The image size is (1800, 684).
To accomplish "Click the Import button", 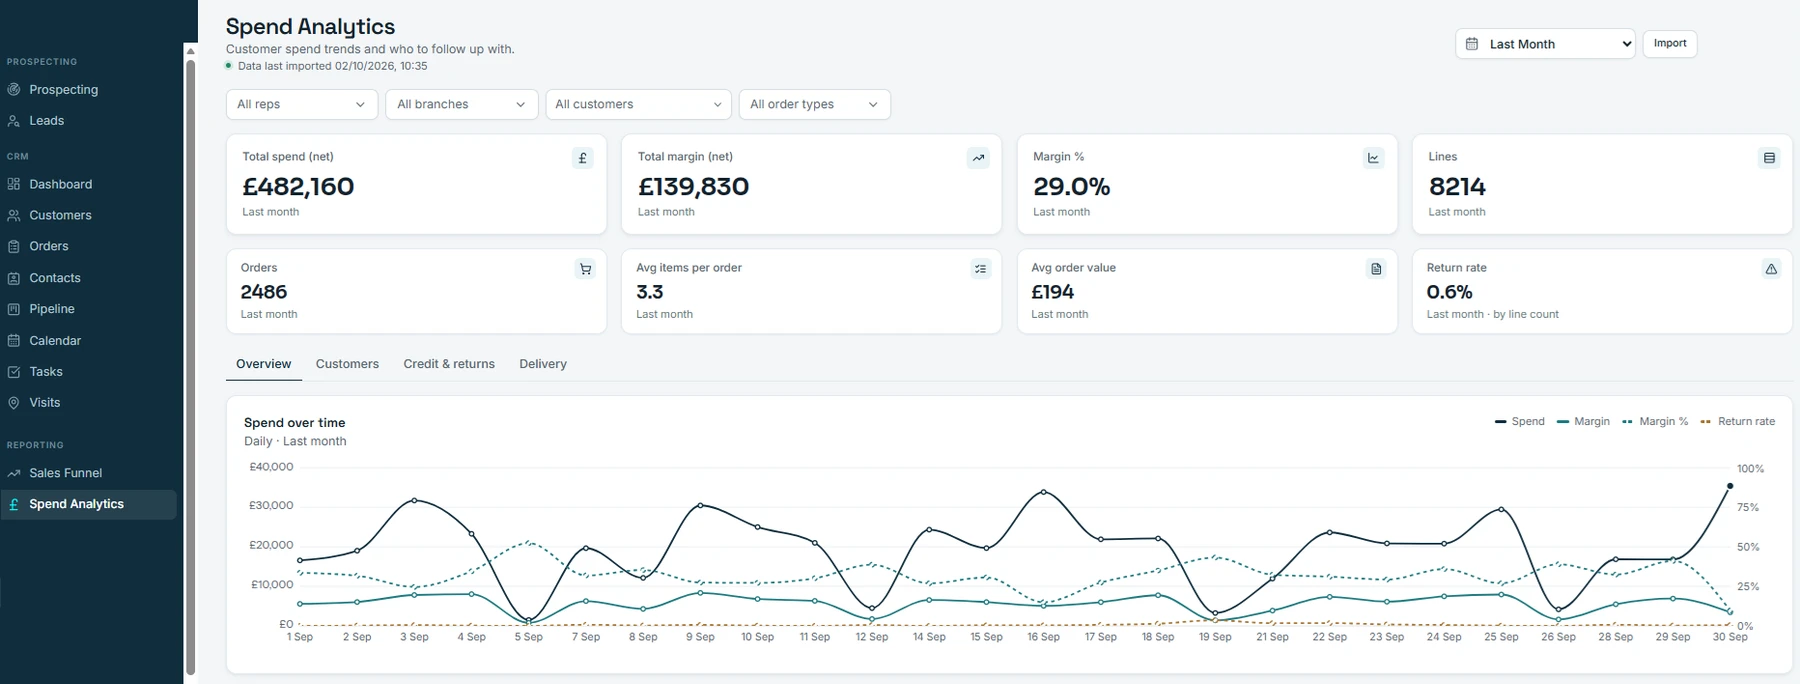I will pyautogui.click(x=1670, y=44).
